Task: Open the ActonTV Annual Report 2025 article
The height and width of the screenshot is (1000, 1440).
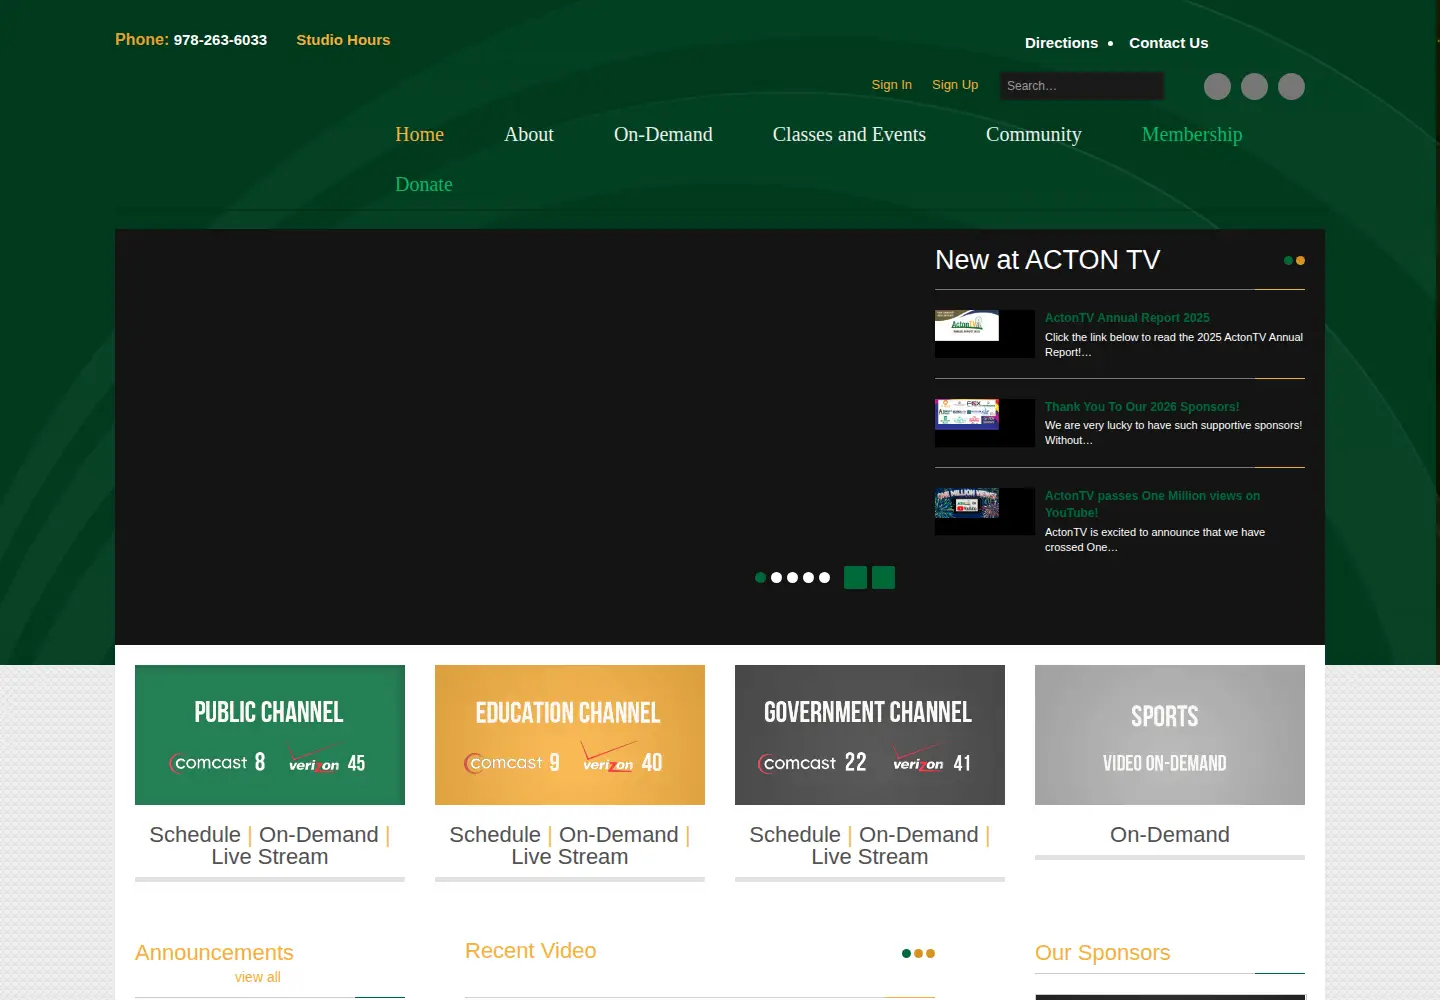Action: pyautogui.click(x=1127, y=318)
